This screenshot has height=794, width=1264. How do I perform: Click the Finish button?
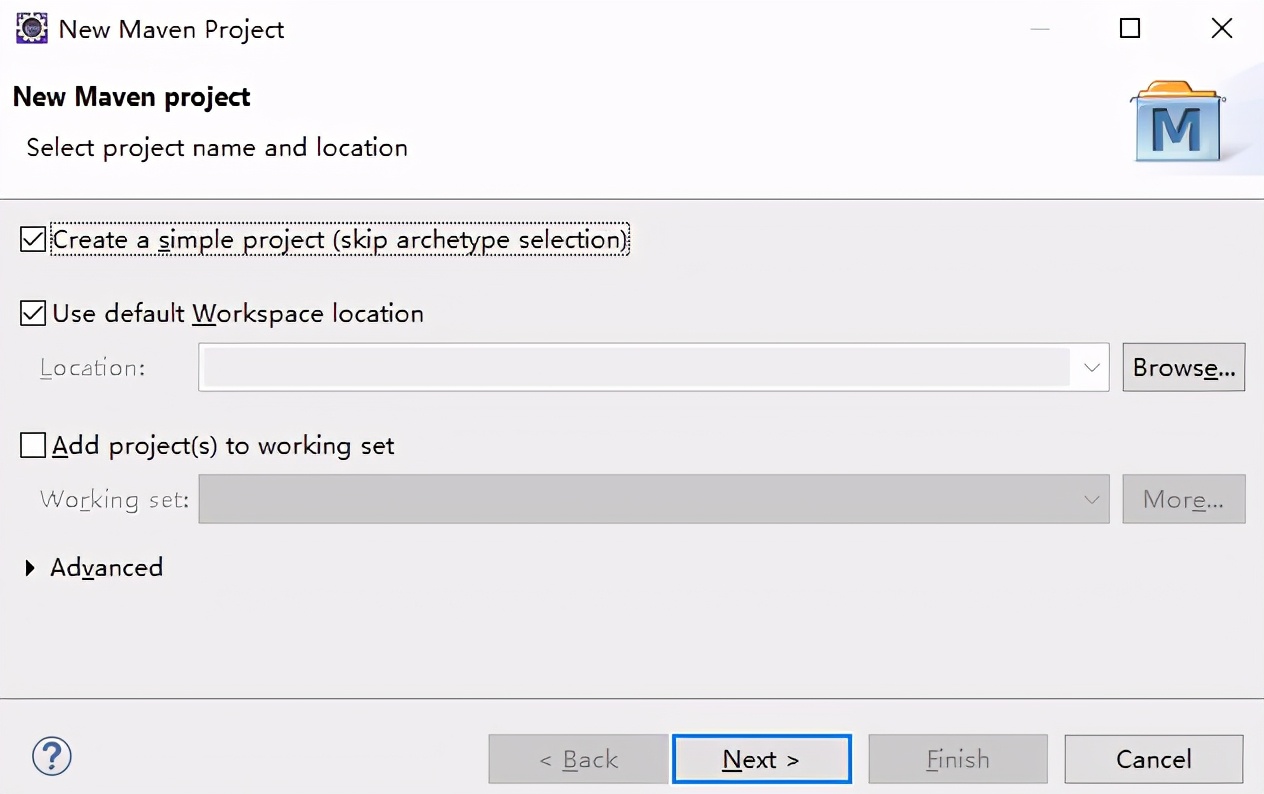coord(958,759)
